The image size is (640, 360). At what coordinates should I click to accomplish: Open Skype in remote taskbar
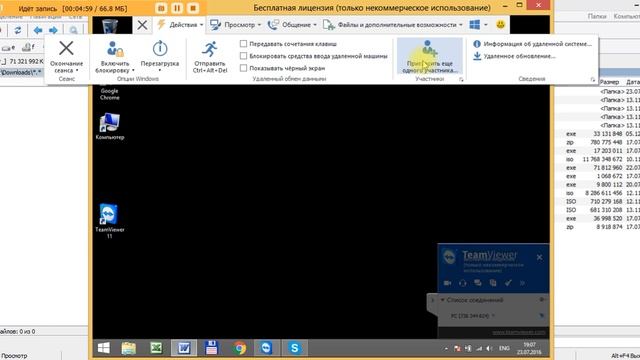coord(294,348)
